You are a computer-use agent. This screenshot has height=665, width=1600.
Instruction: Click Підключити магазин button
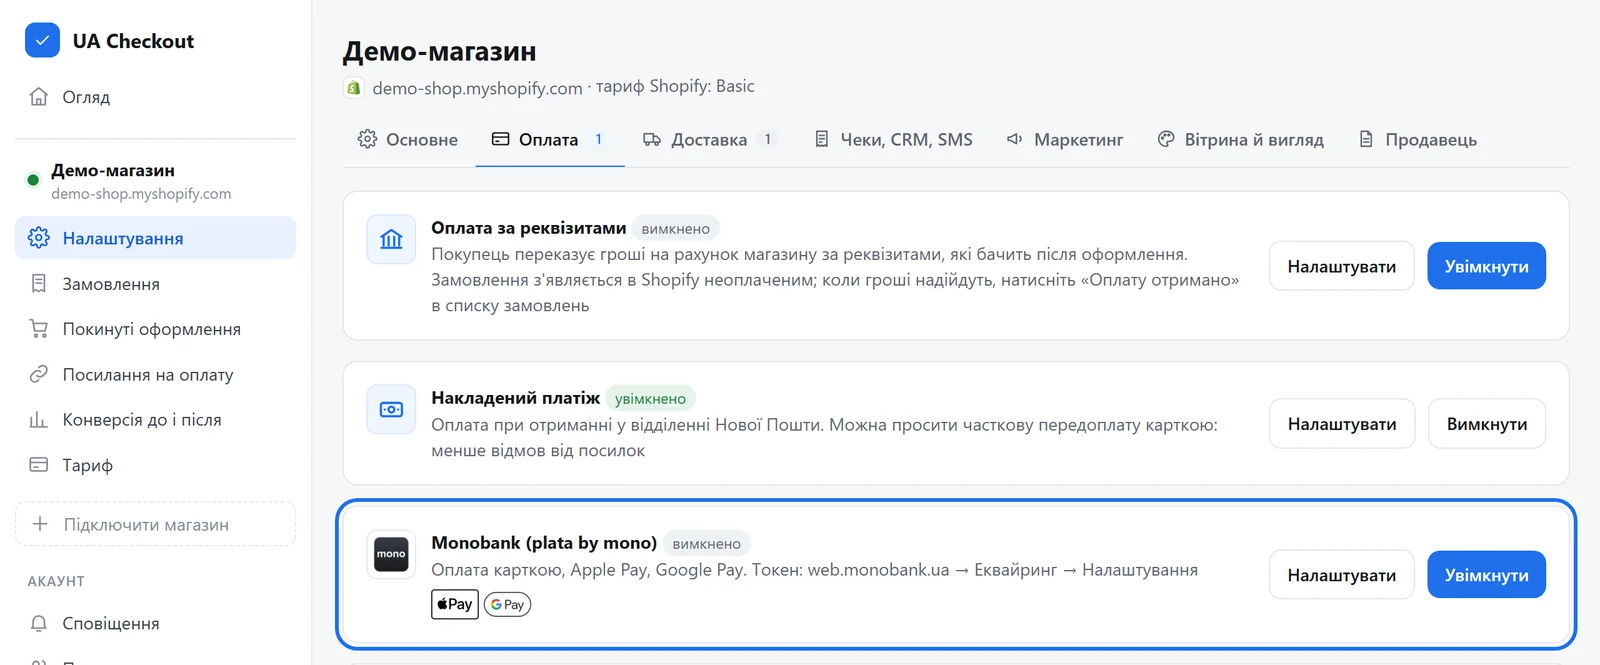pyautogui.click(x=155, y=524)
